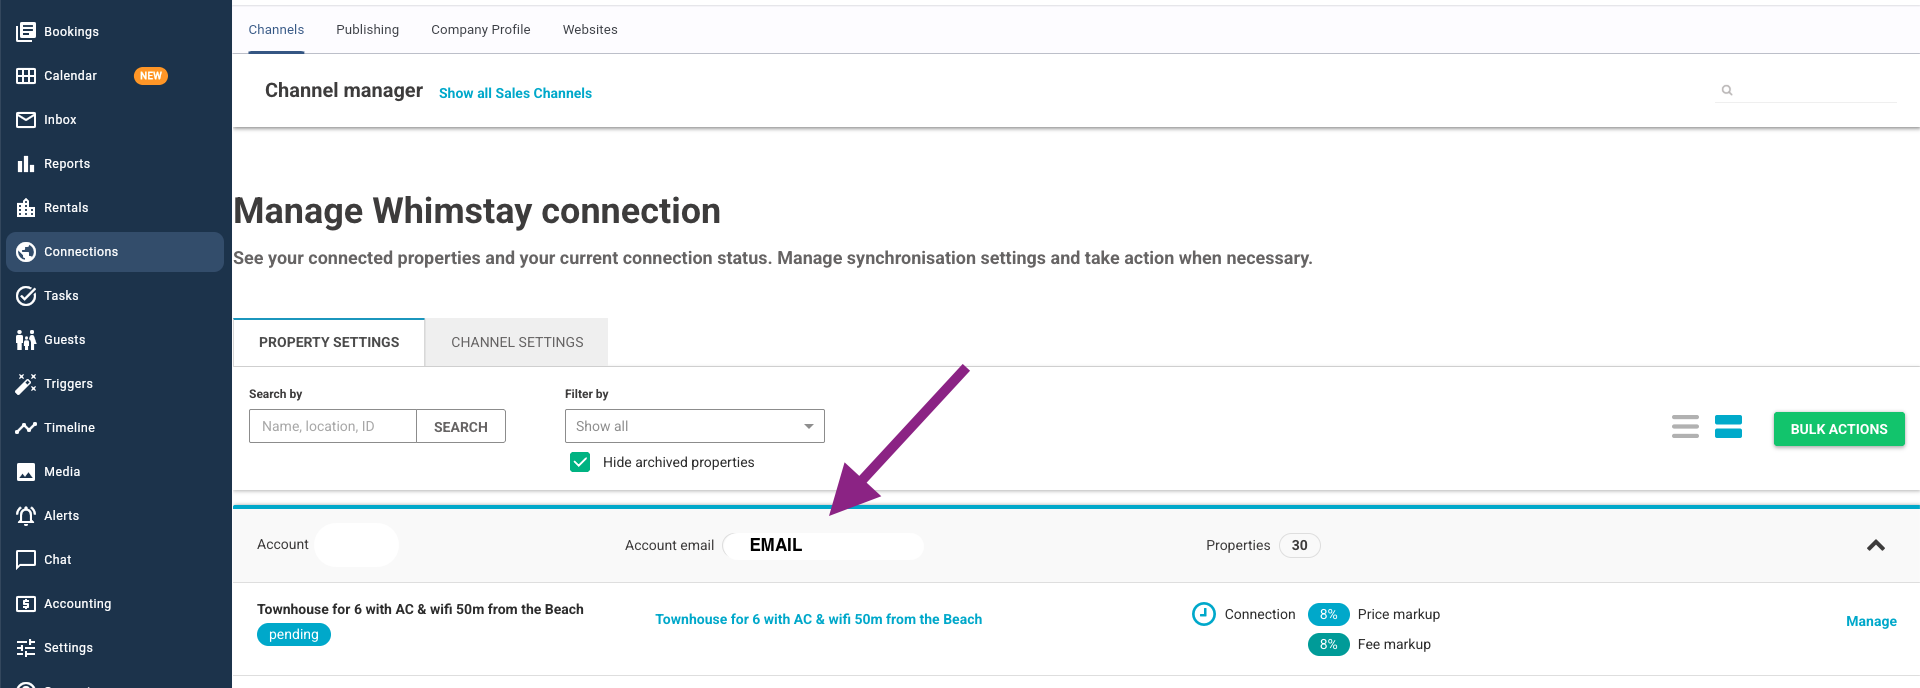Open the Filter by Show all dropdown
This screenshot has width=1920, height=688.
click(x=695, y=426)
